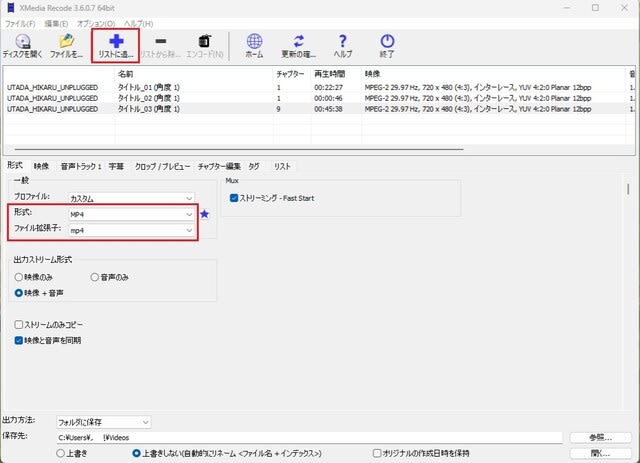The width and height of the screenshot is (640, 463).
Task: Open ヘルプ(H) menu
Action: 138,24
